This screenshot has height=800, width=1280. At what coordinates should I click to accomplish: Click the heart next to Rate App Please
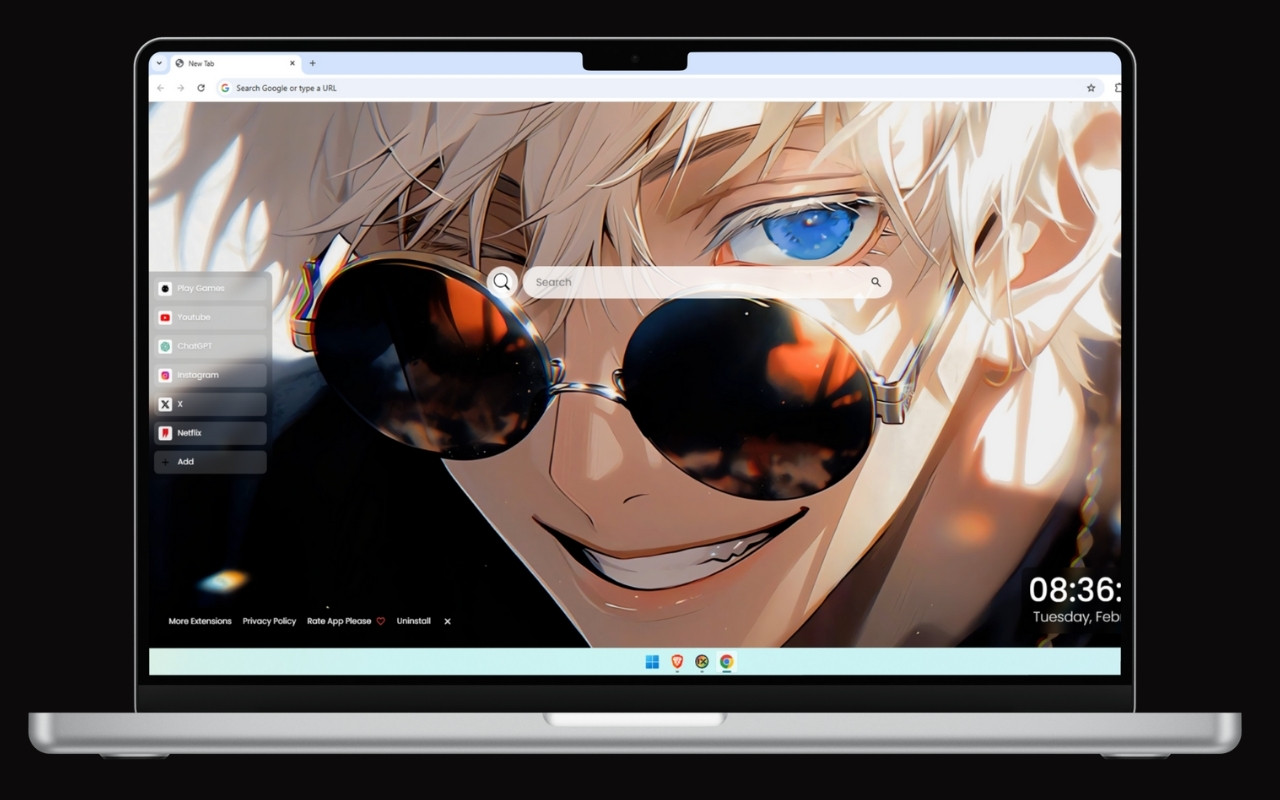[381, 621]
